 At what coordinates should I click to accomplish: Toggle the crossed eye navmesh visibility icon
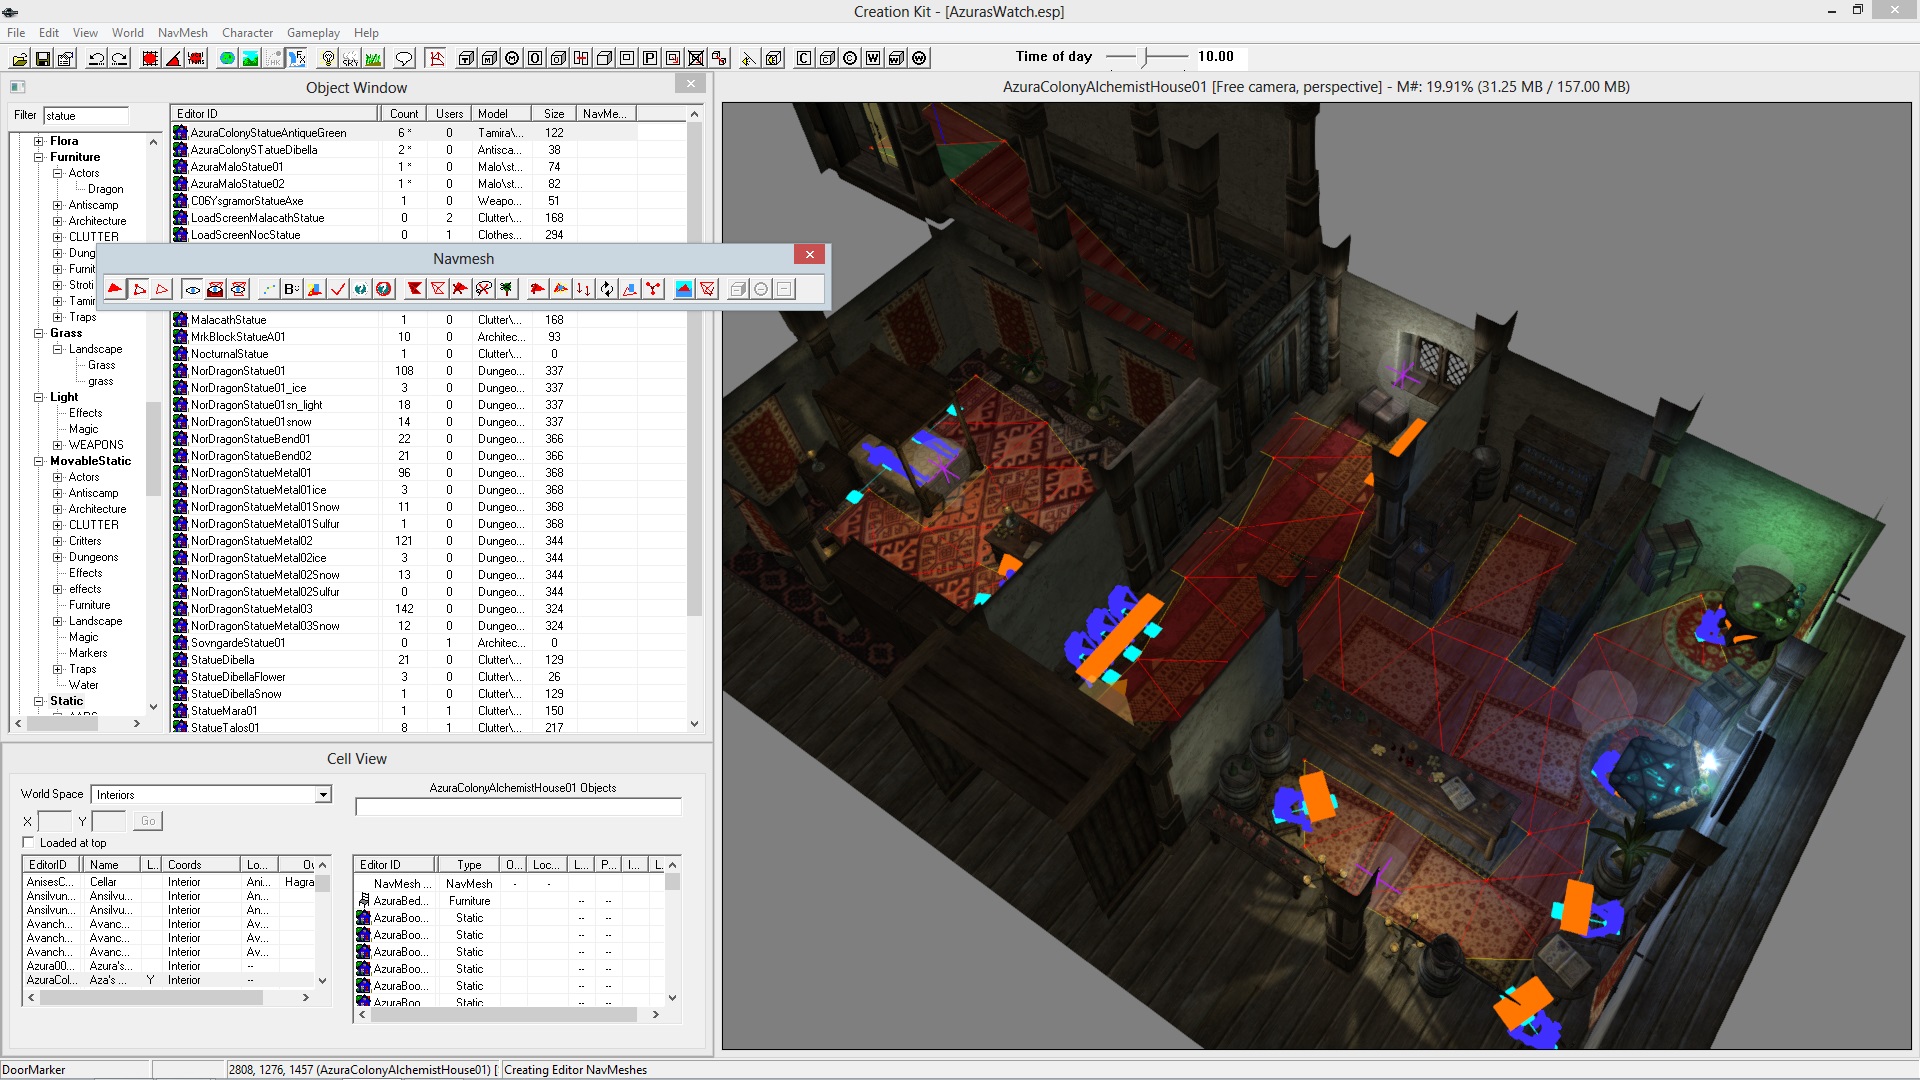[x=238, y=289]
